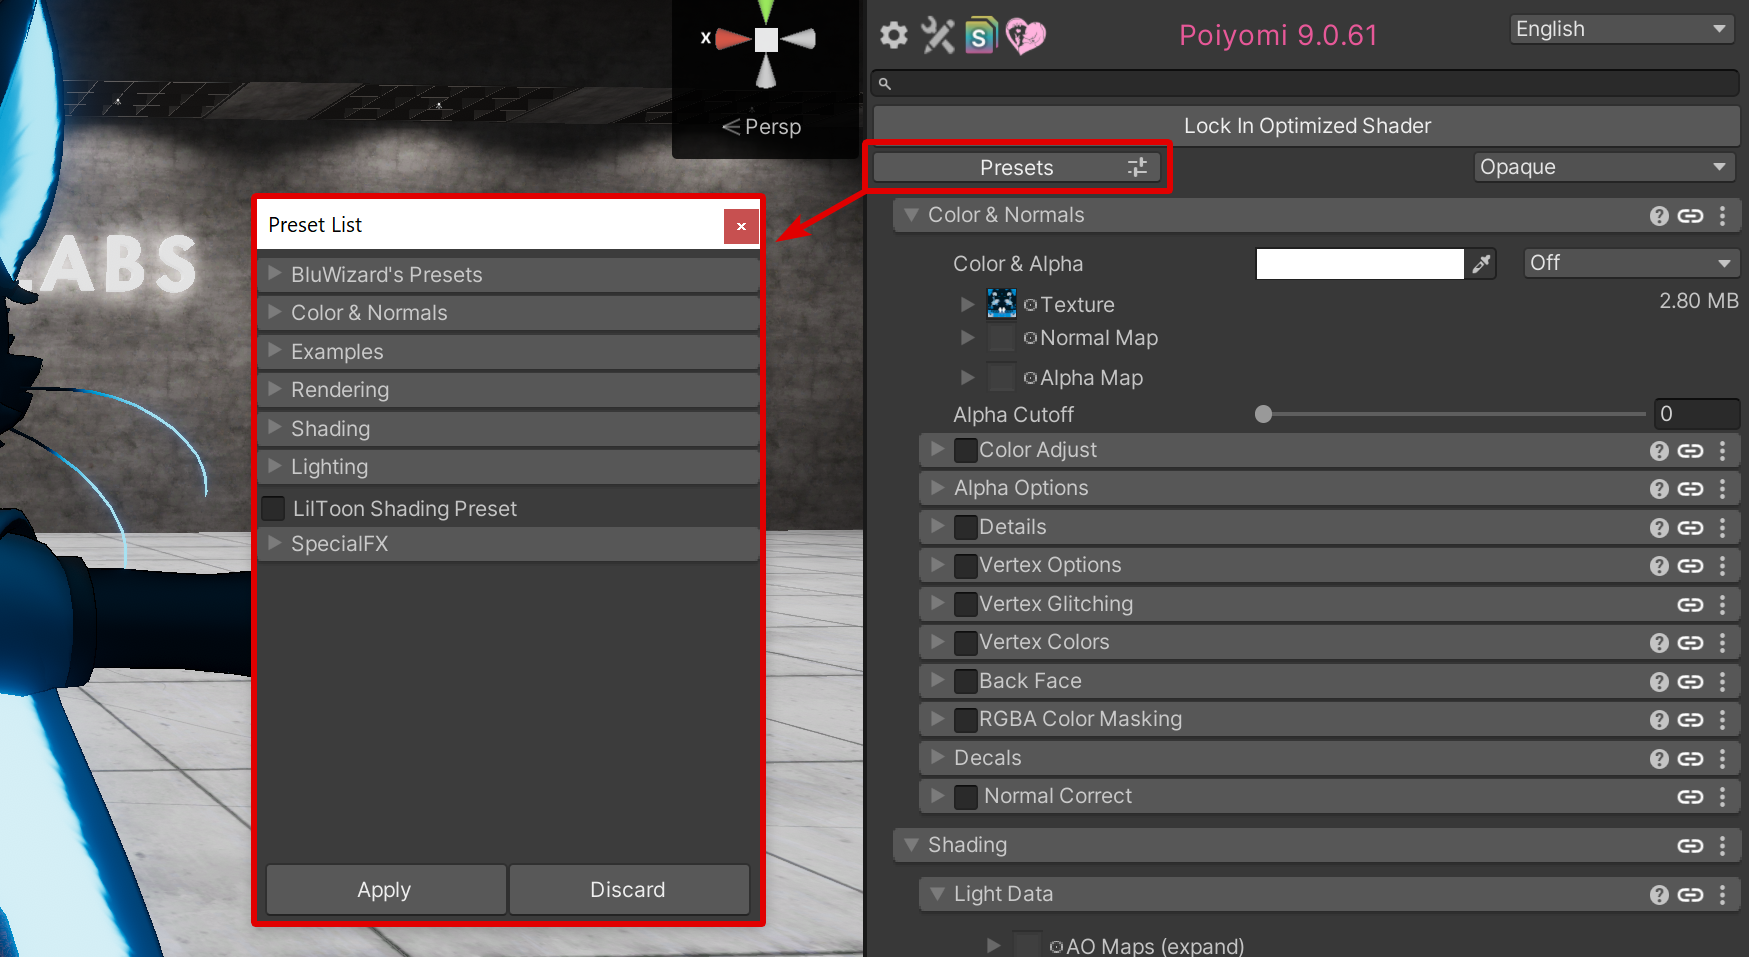Image resolution: width=1749 pixels, height=957 pixels.
Task: Enable the Vertex Glitching checkbox
Action: tap(965, 604)
